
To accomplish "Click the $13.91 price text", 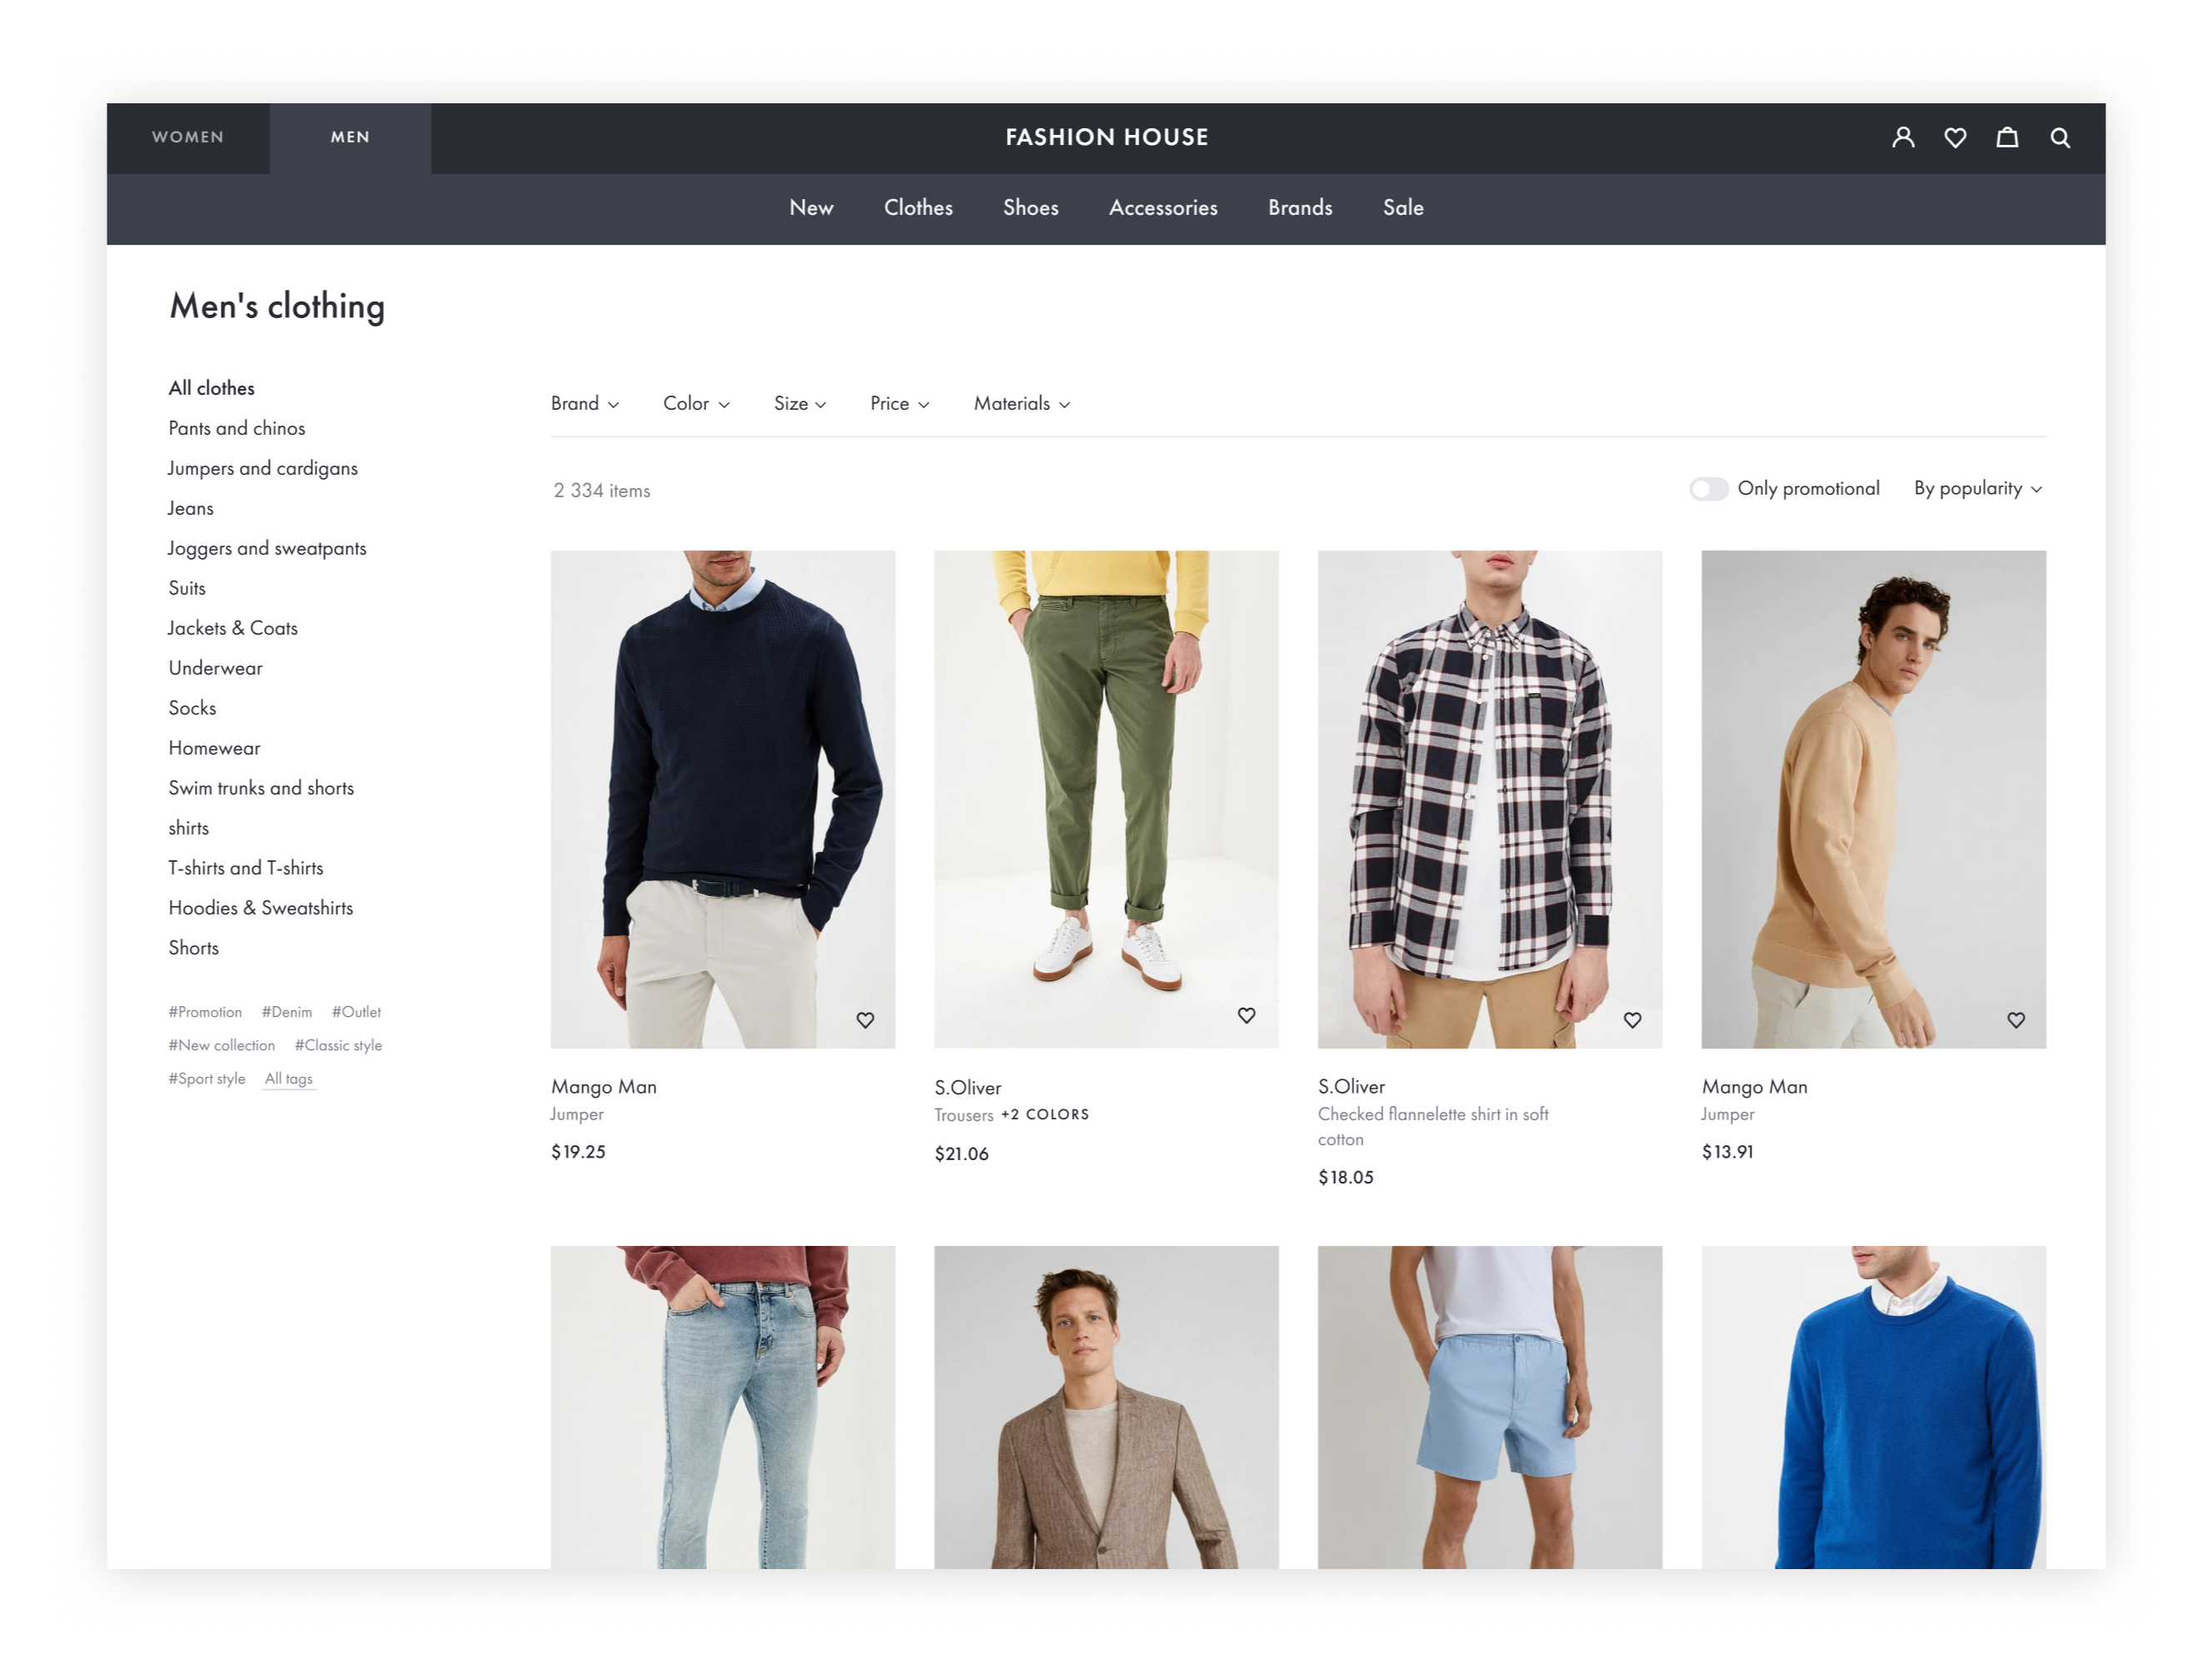I will 1727,1152.
